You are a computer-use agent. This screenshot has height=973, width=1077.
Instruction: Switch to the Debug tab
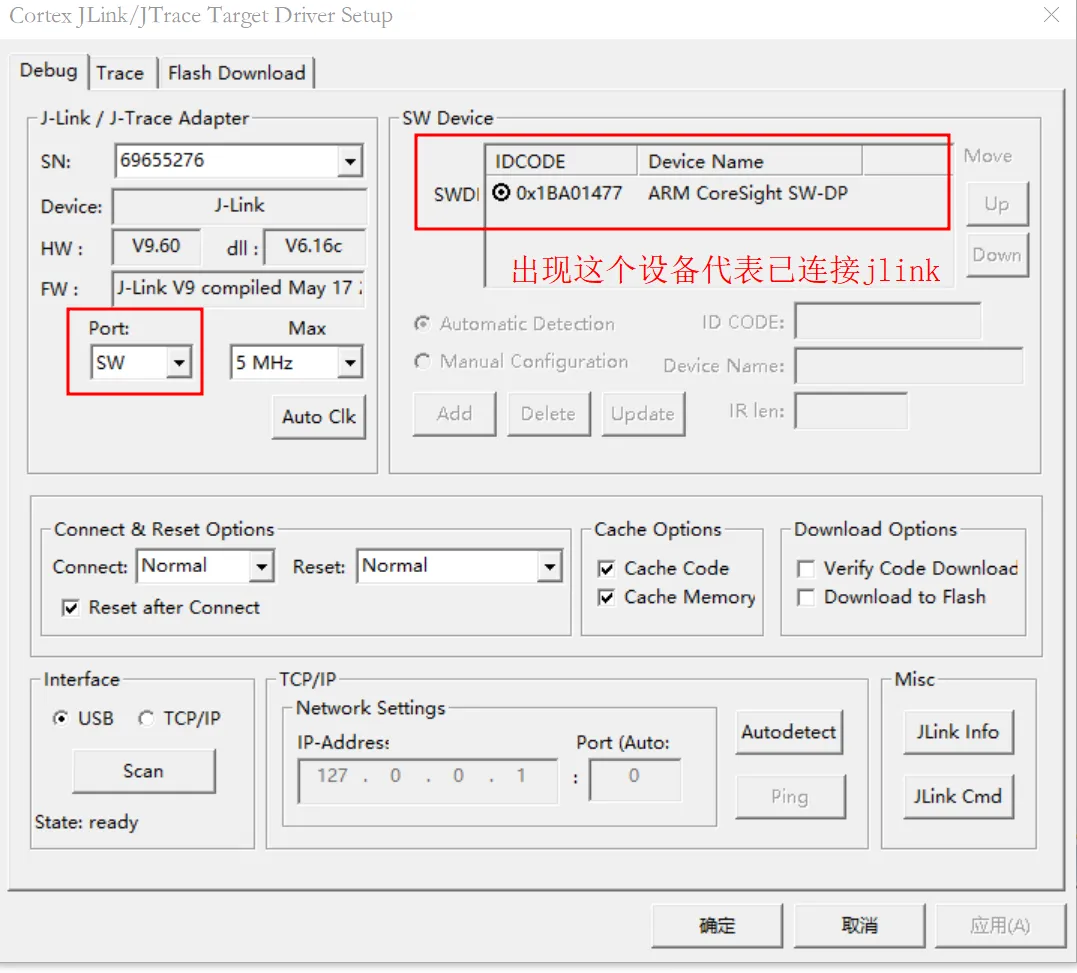(x=48, y=71)
